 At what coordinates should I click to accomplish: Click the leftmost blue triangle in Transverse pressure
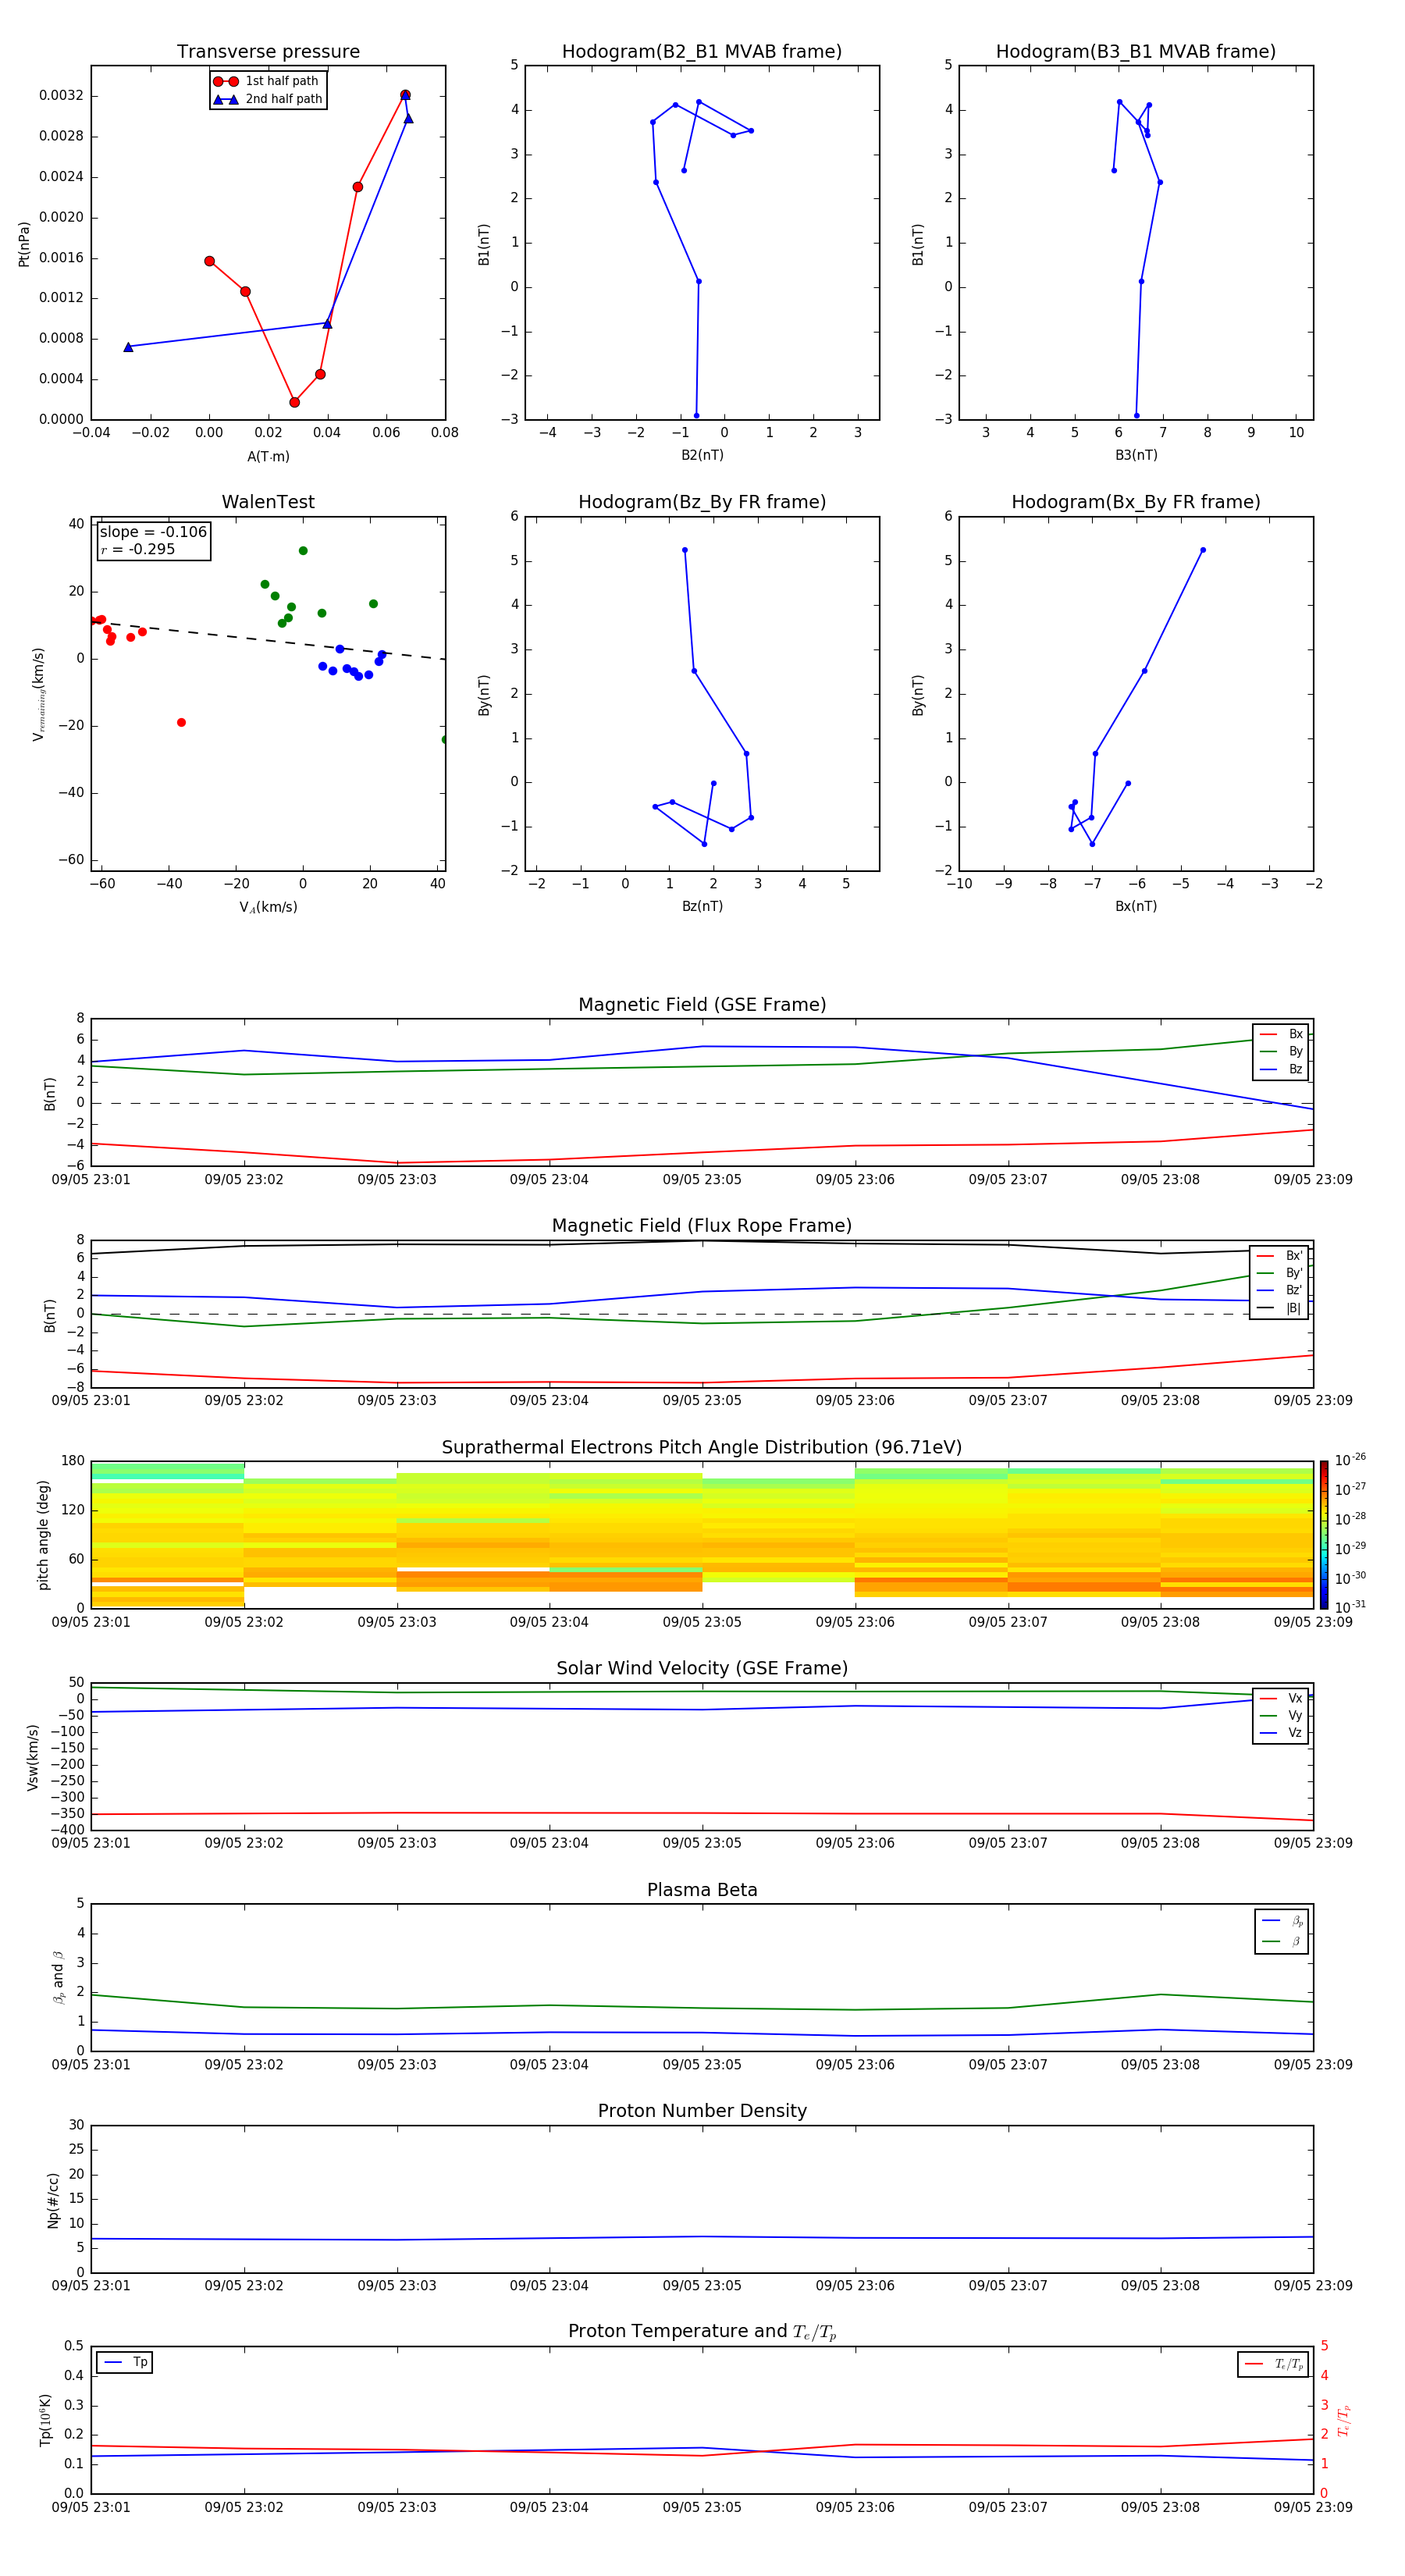coord(128,347)
